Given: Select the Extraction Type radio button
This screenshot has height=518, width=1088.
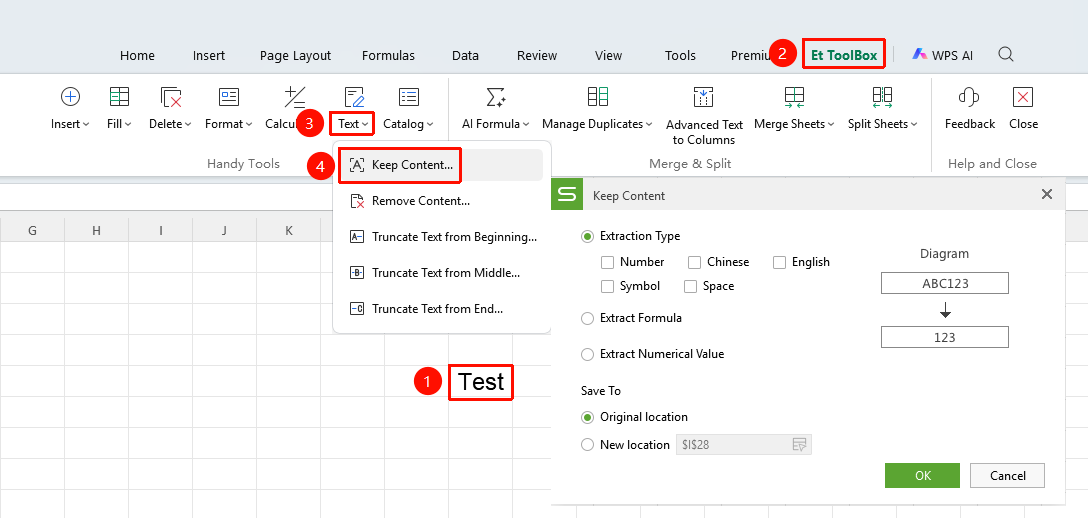Looking at the screenshot, I should point(588,236).
